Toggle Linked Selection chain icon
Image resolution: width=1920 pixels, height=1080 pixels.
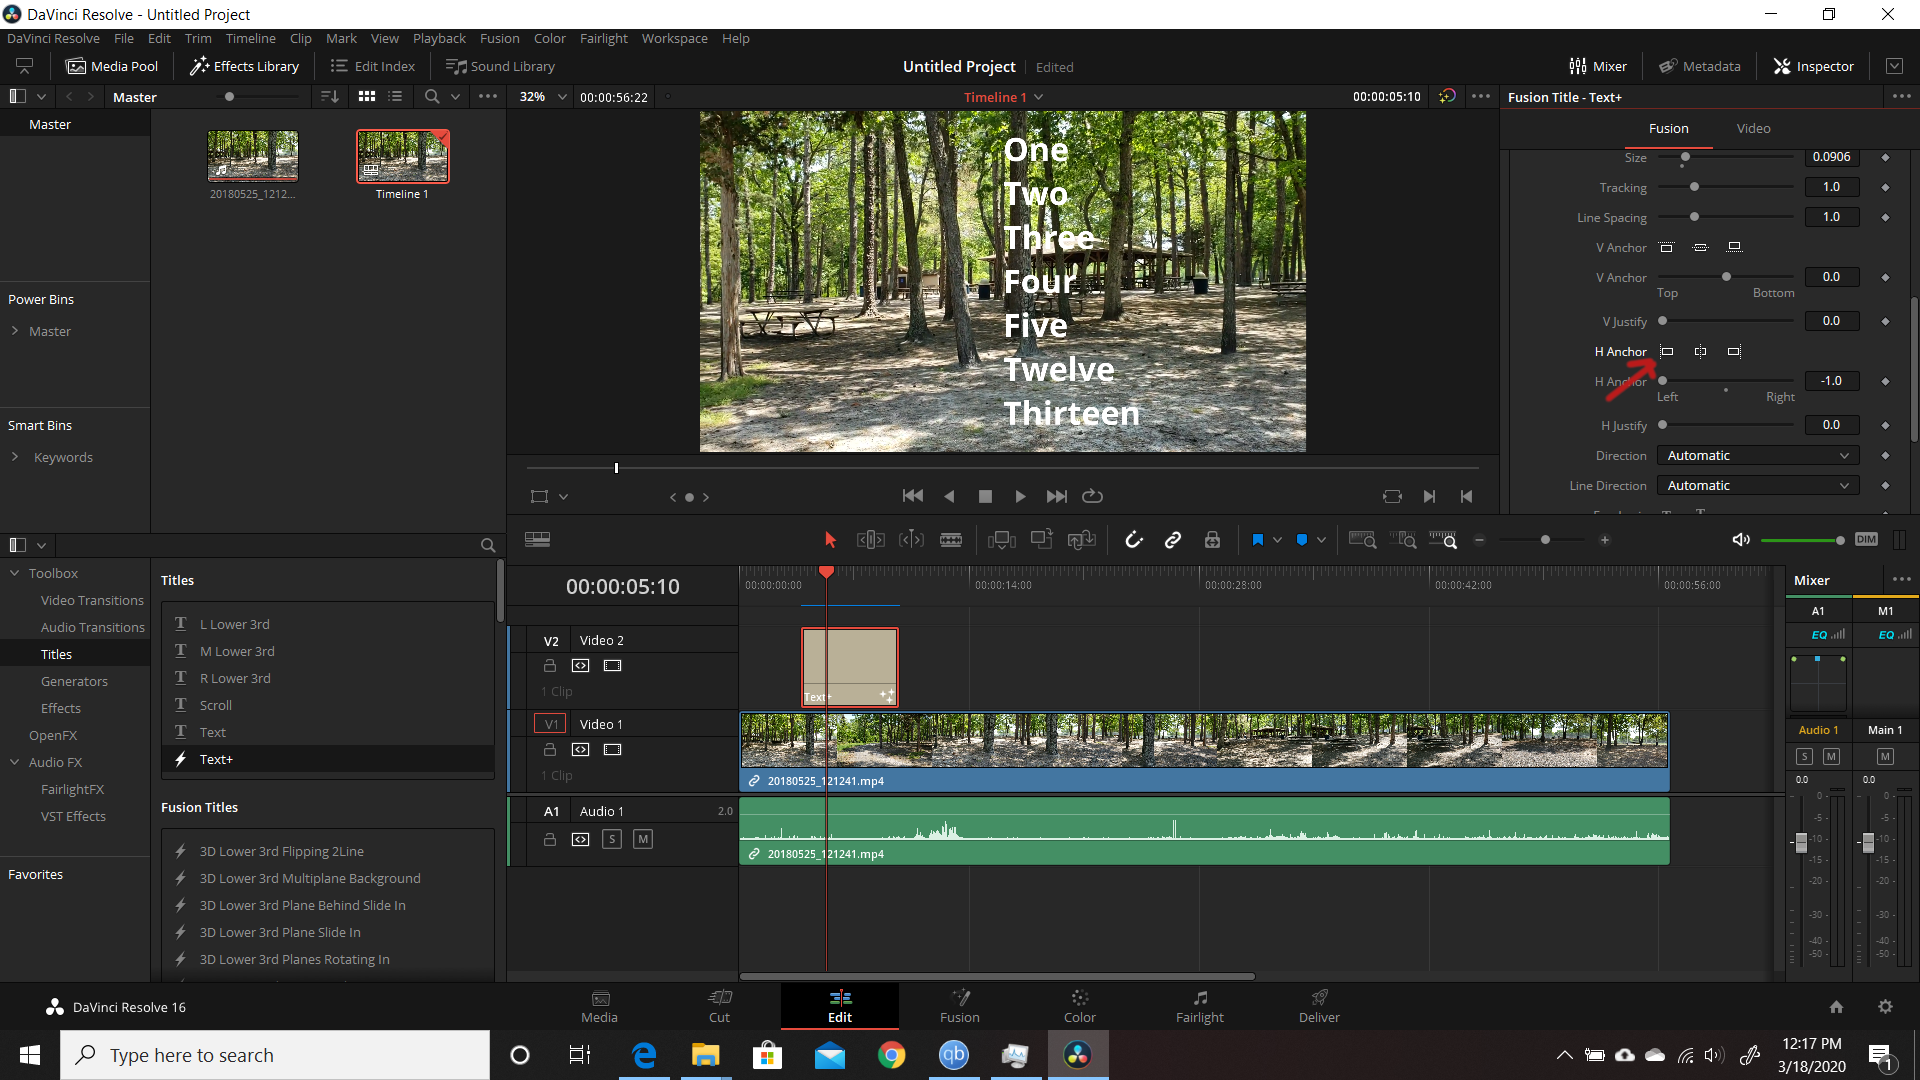(1173, 540)
